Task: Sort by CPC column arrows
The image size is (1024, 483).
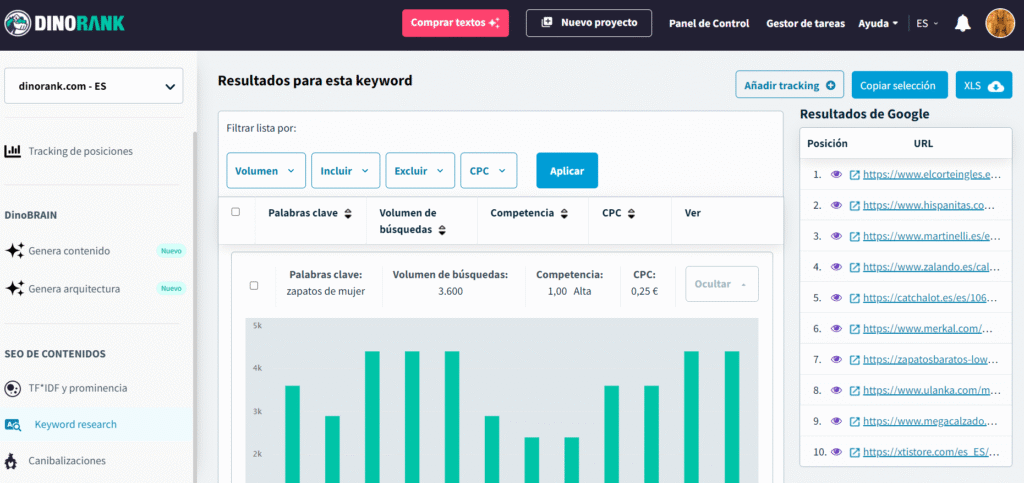Action: click(632, 213)
